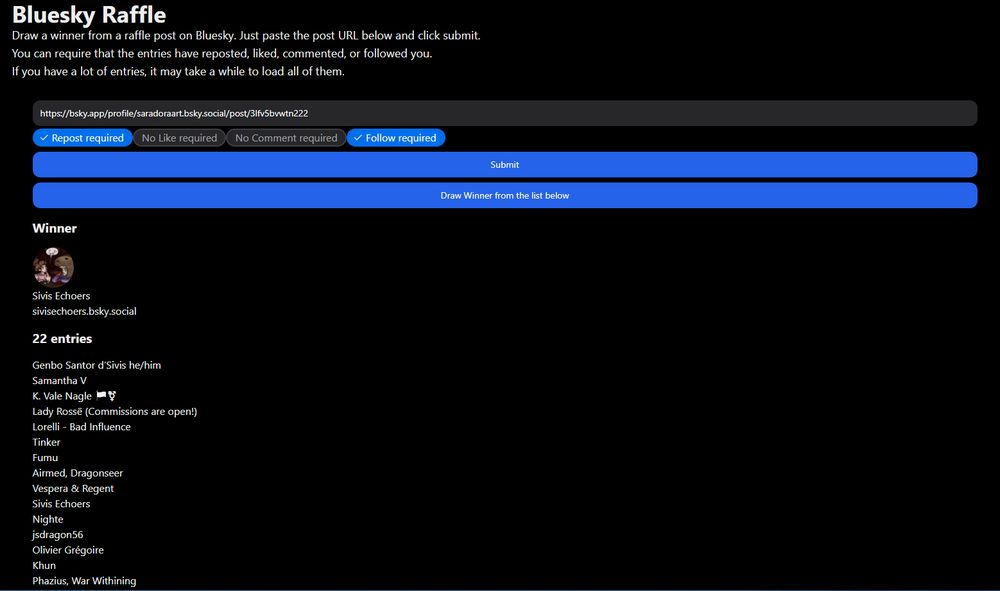
Task: Select entry Olivier Grégoire
Action: coord(68,550)
